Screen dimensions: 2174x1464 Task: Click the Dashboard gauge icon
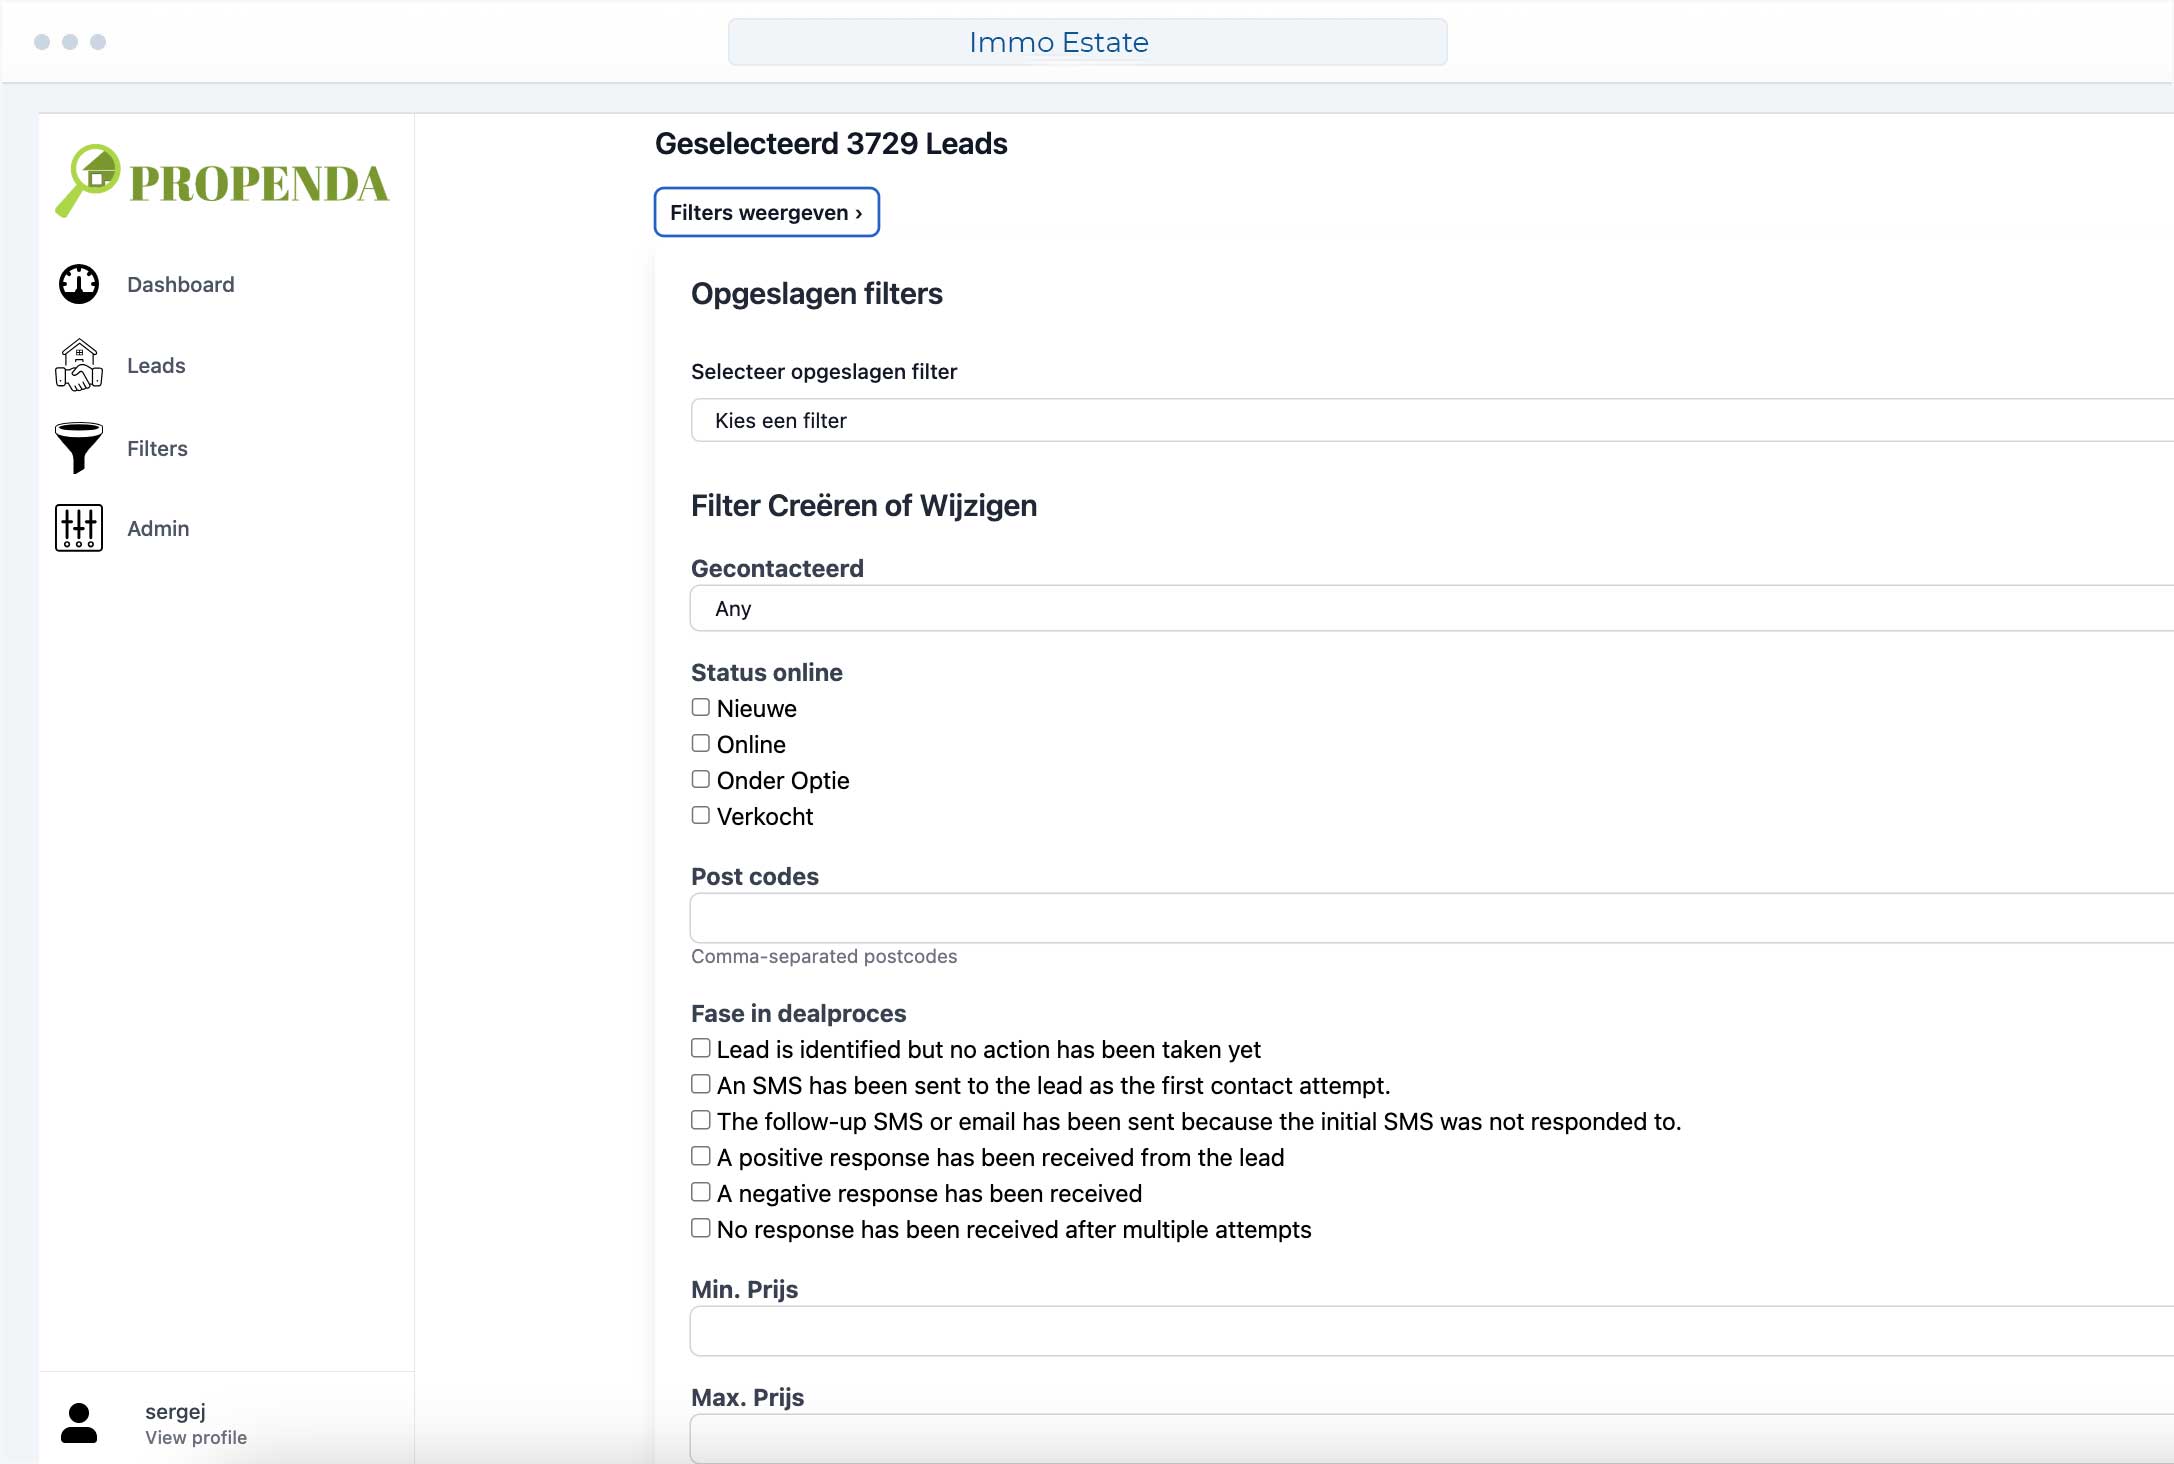[79, 284]
